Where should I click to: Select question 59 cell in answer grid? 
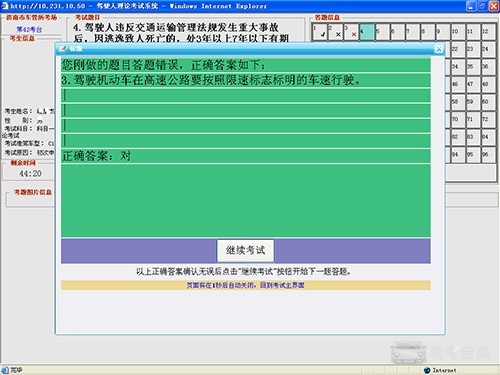474,102
